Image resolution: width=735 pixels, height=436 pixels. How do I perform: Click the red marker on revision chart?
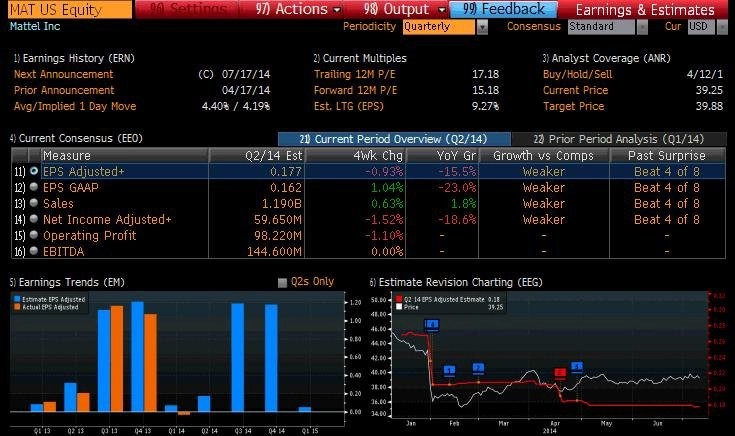tap(560, 373)
